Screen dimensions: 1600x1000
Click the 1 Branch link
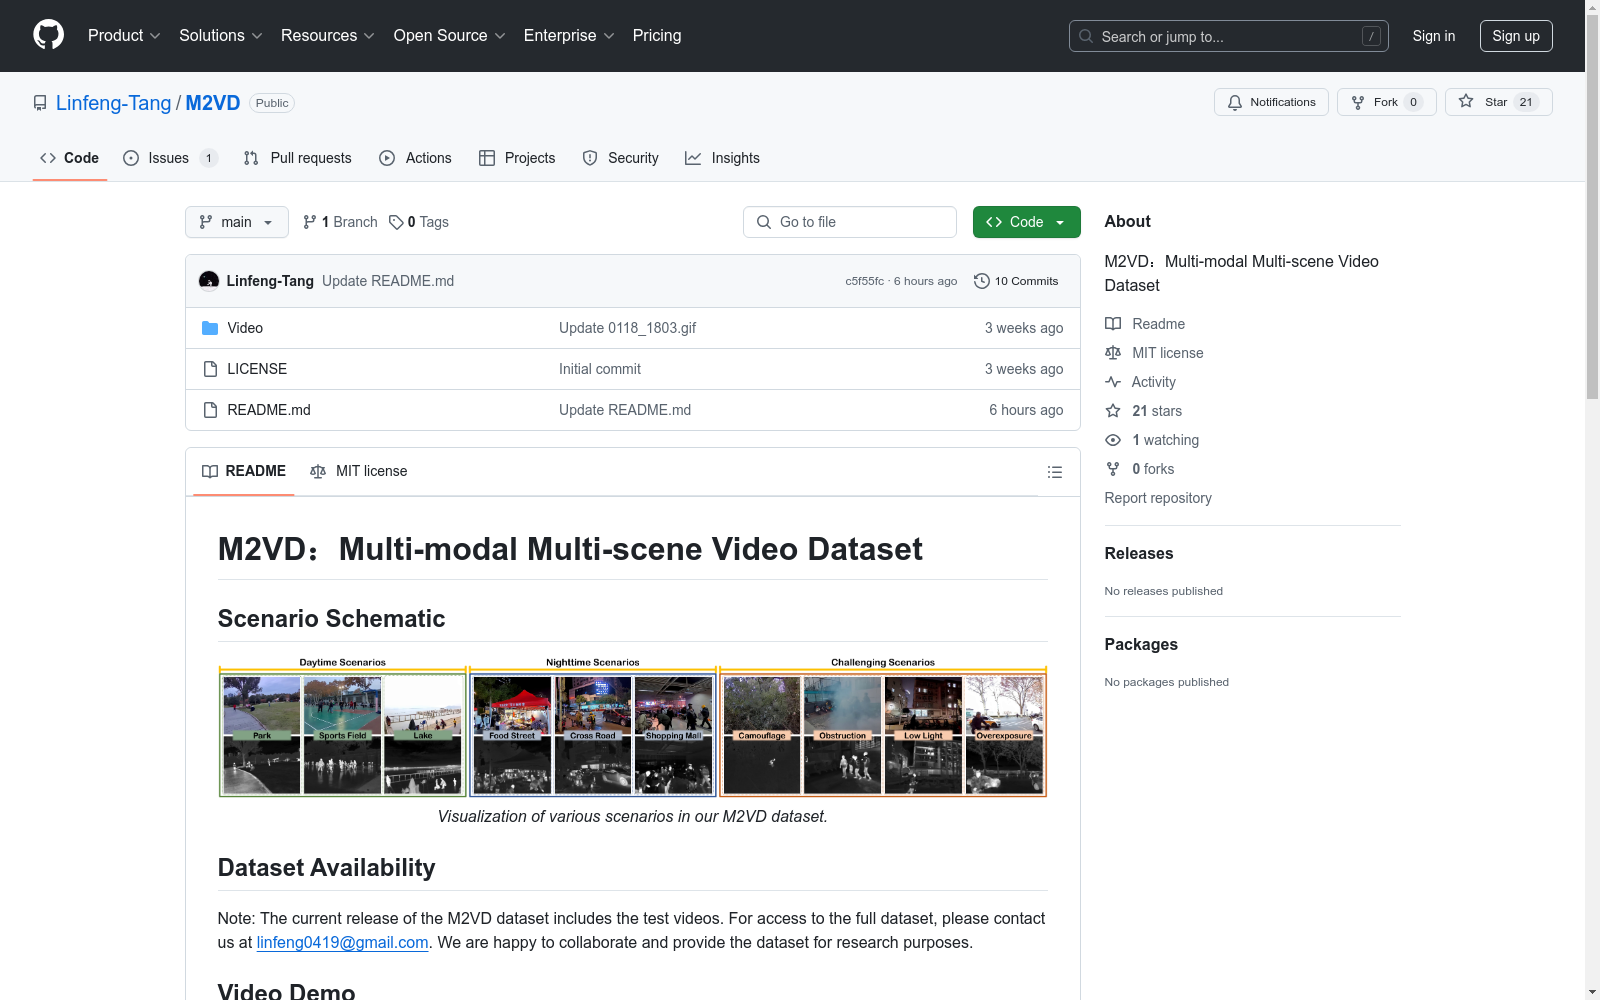pyautogui.click(x=340, y=222)
